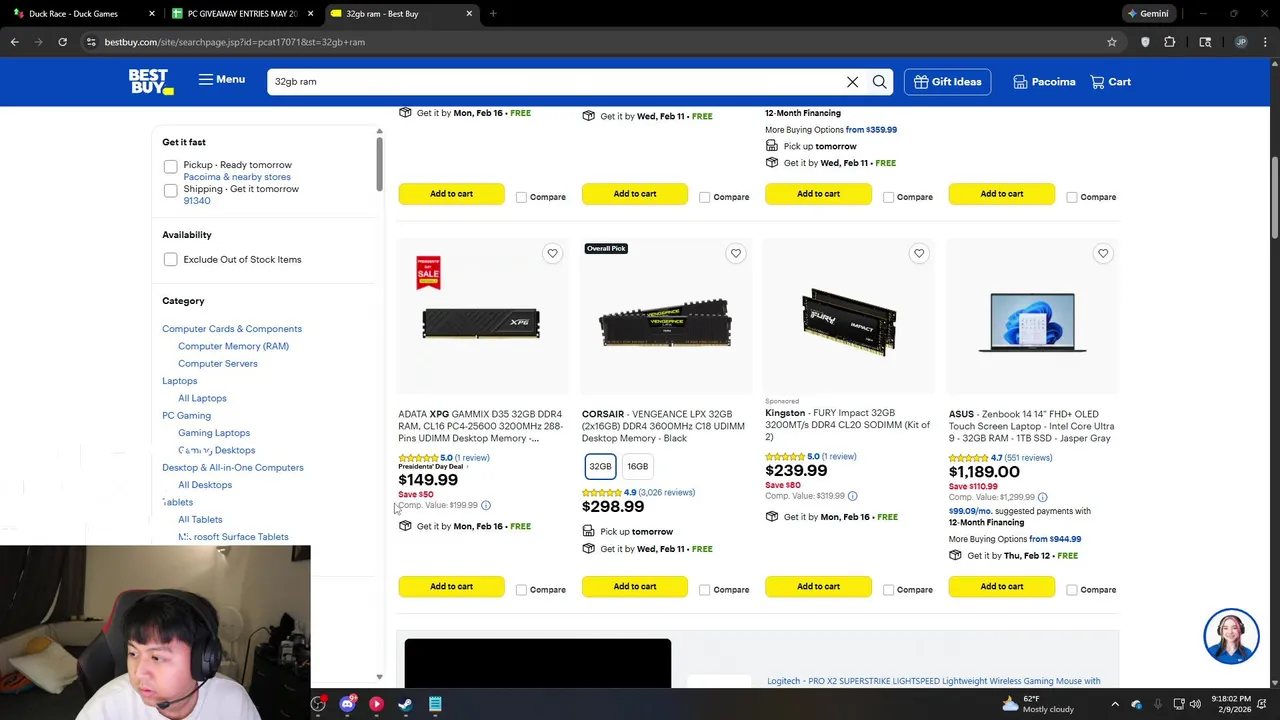Open Desktop & All-in-One Computers category
1280x720 pixels.
click(233, 468)
